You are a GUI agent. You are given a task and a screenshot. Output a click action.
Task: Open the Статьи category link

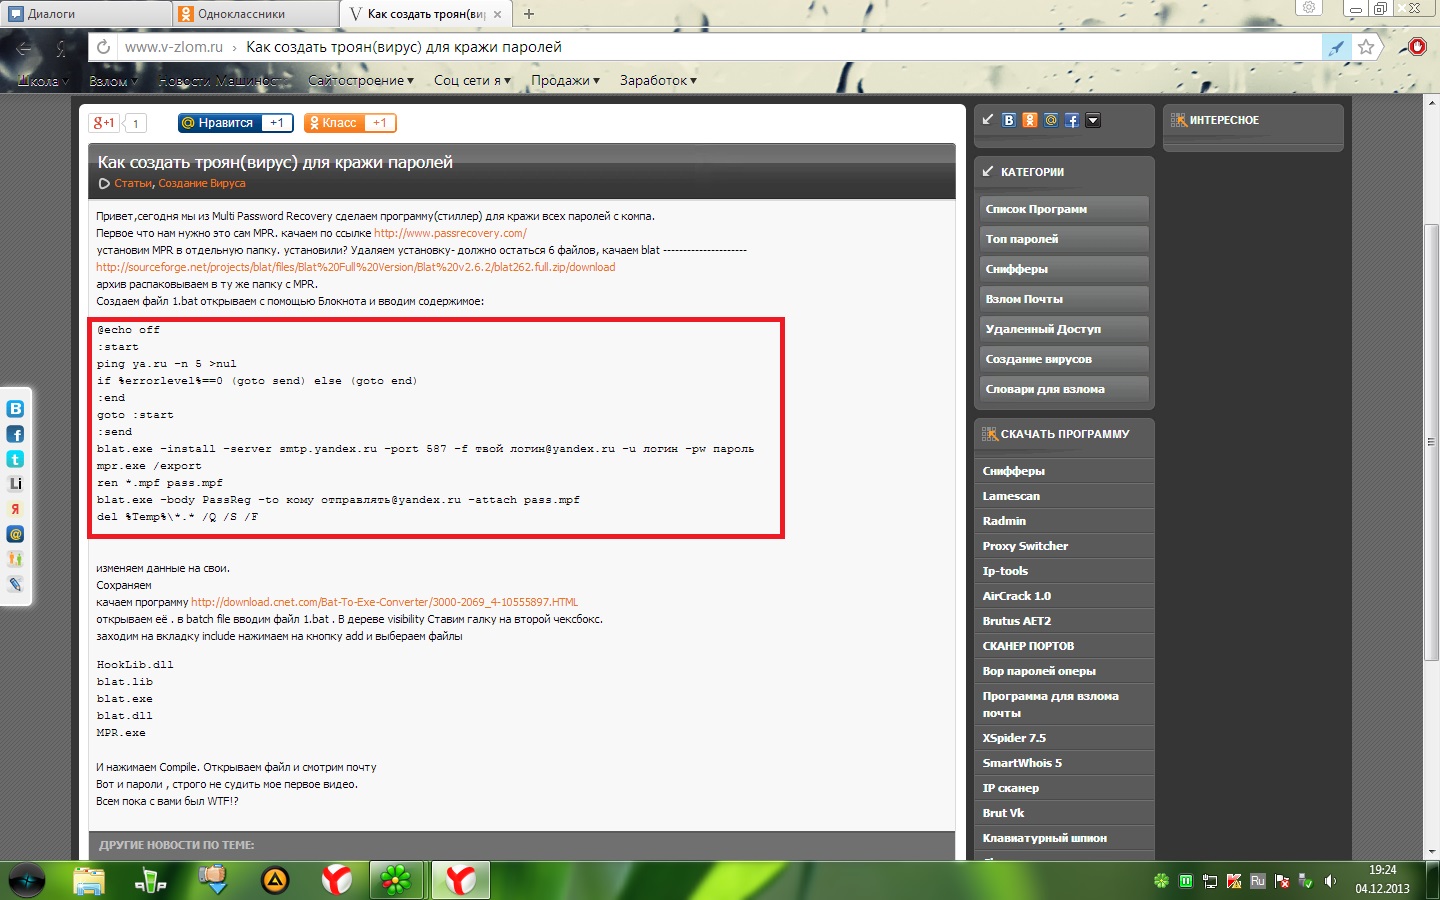click(x=132, y=183)
